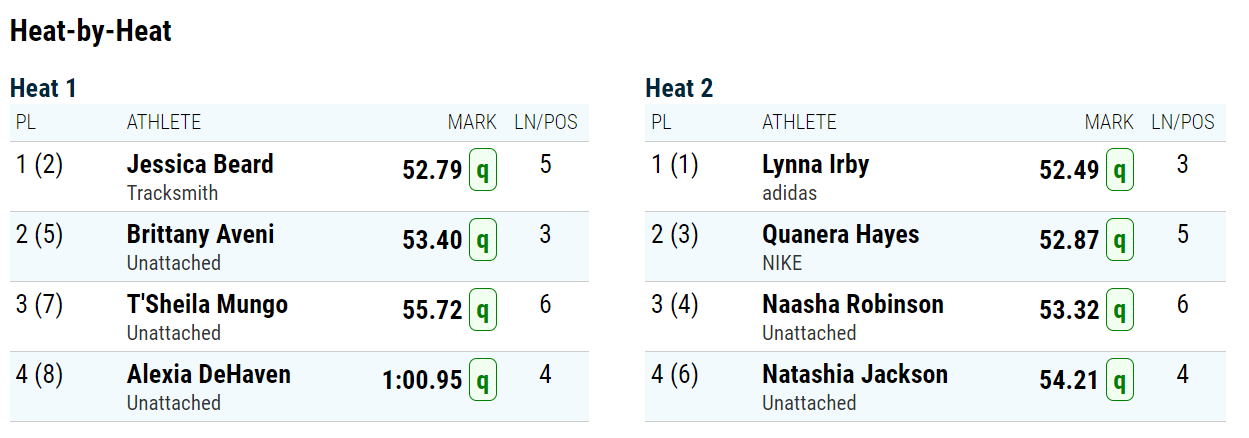The image size is (1249, 438).
Task: Open Lynna Irby's athlete page
Action: [816, 164]
